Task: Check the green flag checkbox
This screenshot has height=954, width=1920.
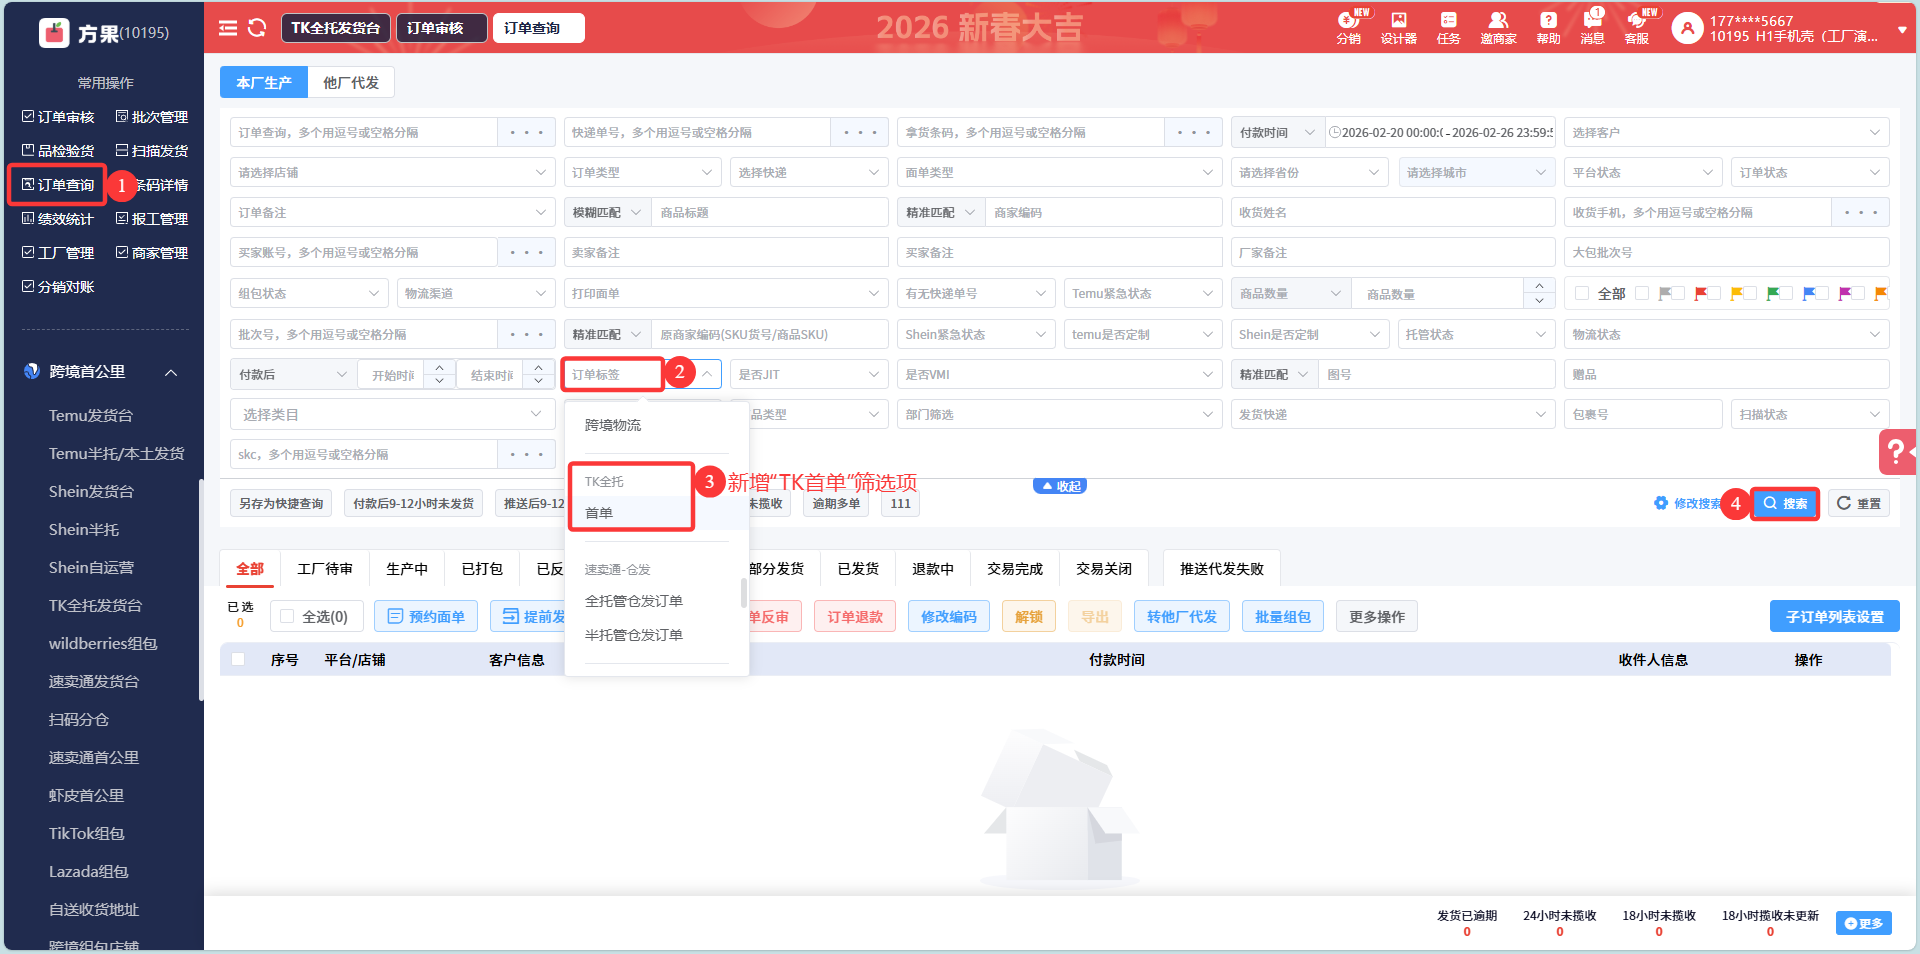Action: 1750,293
